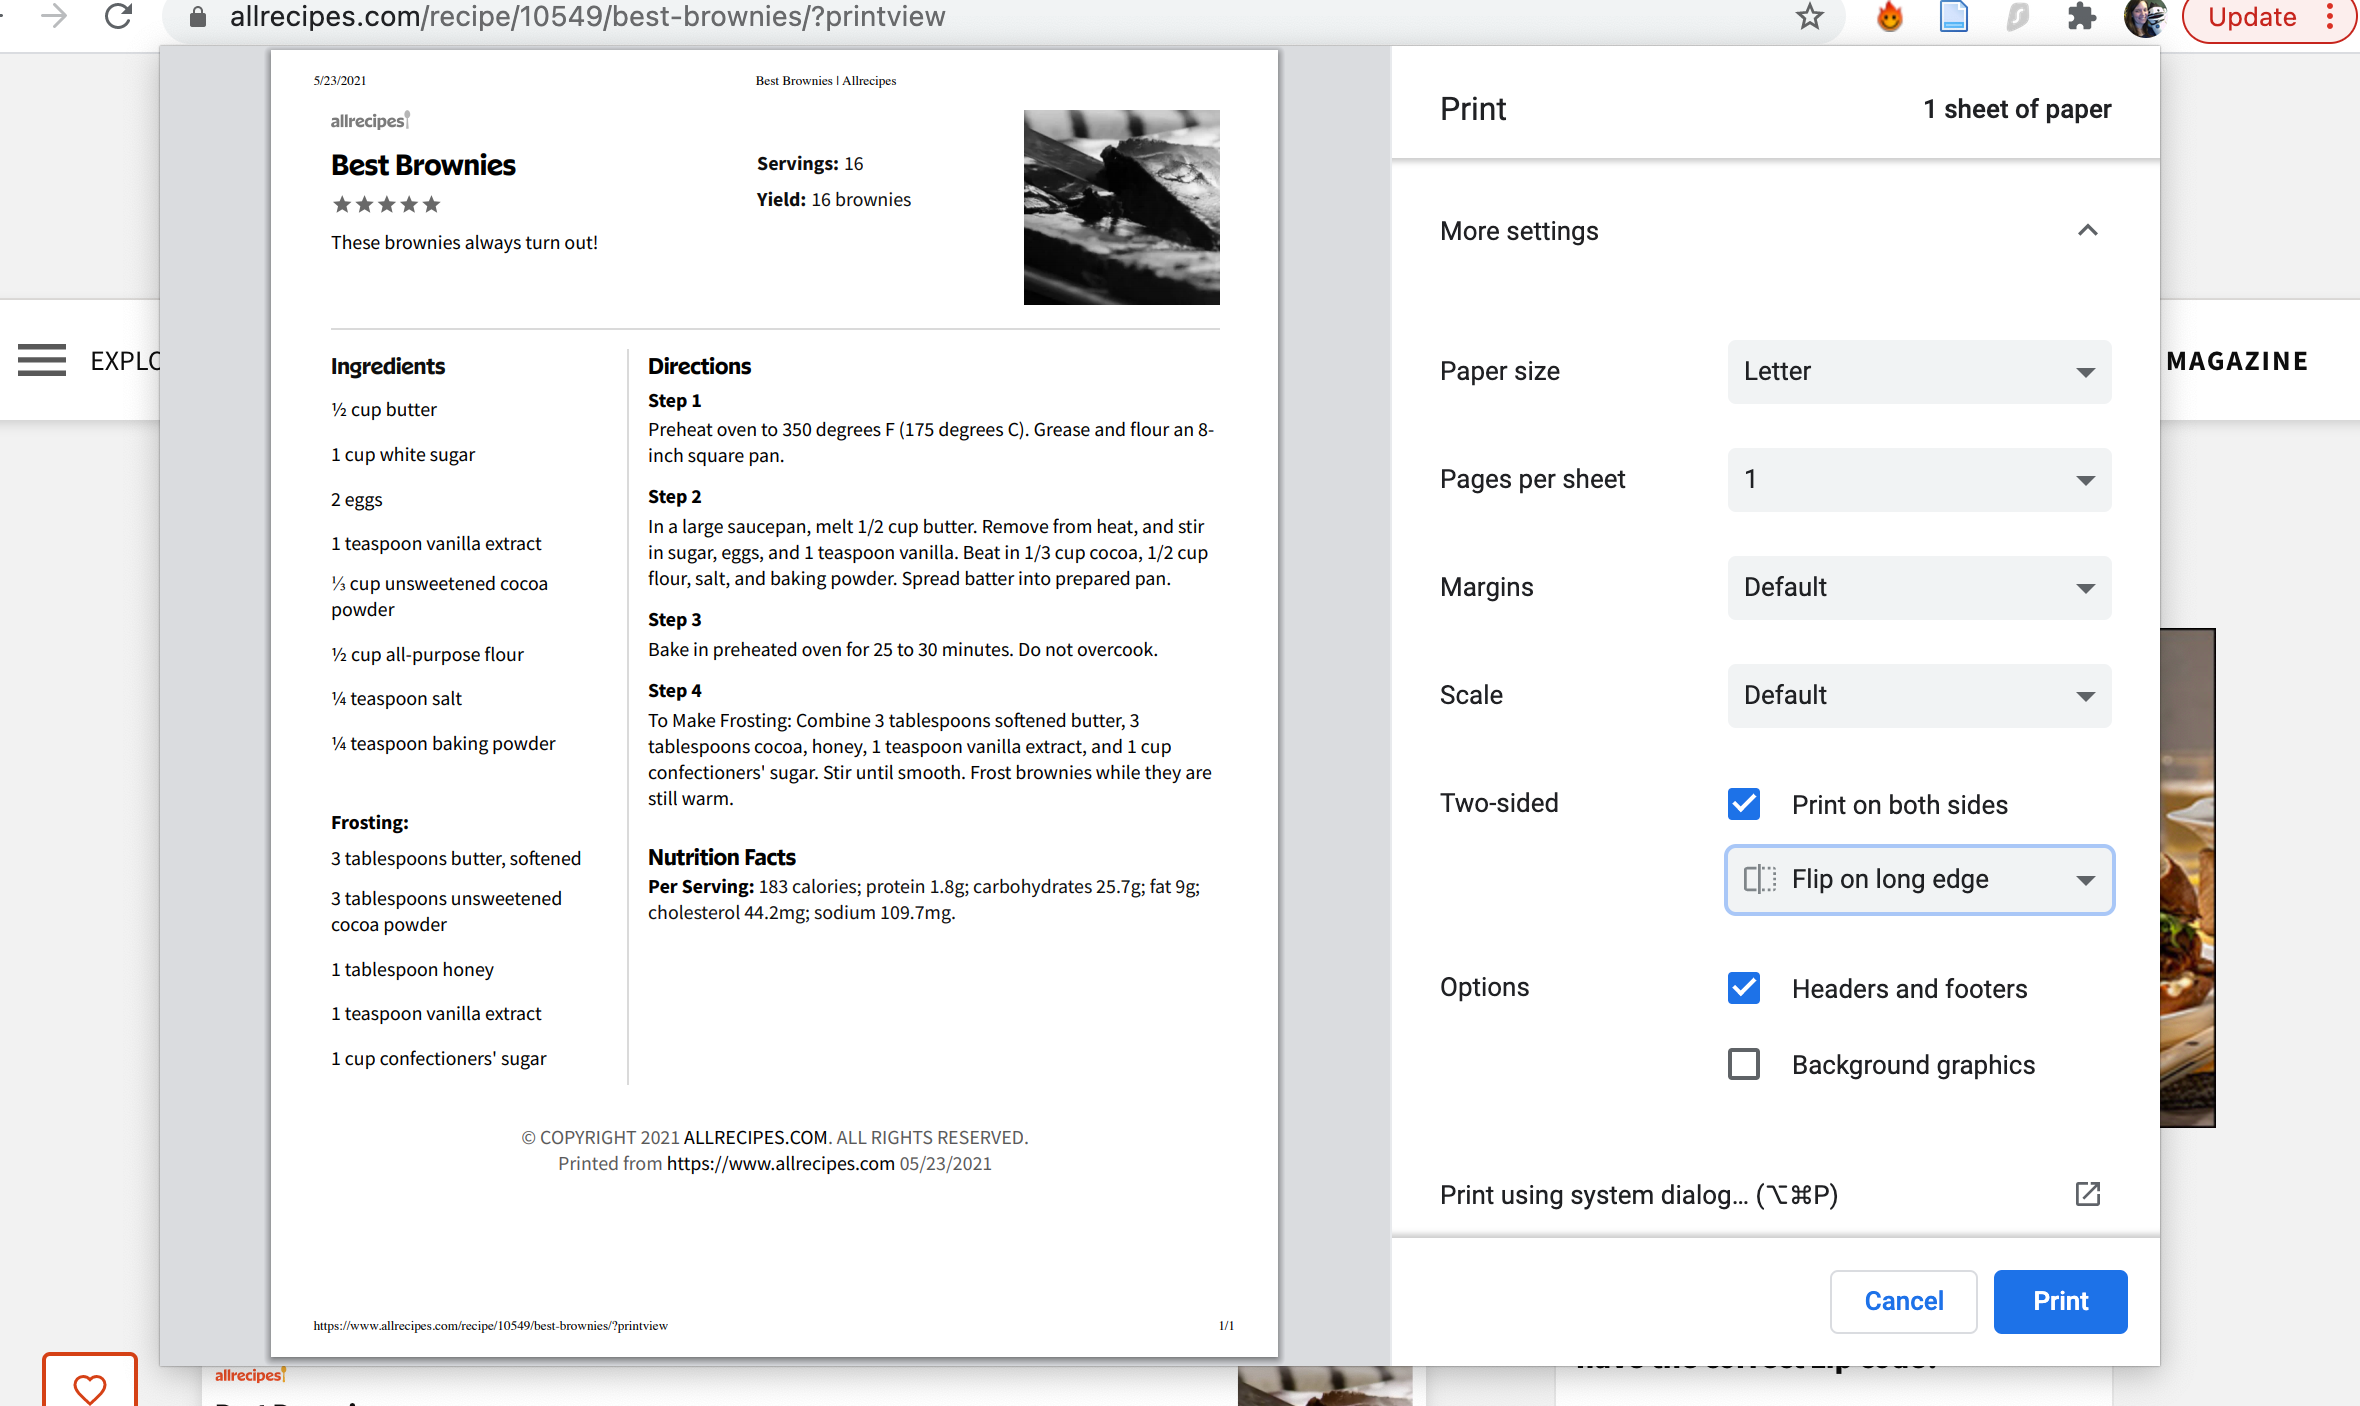Open print using system dialog external link icon
Image resolution: width=2360 pixels, height=1406 pixels.
(2086, 1194)
